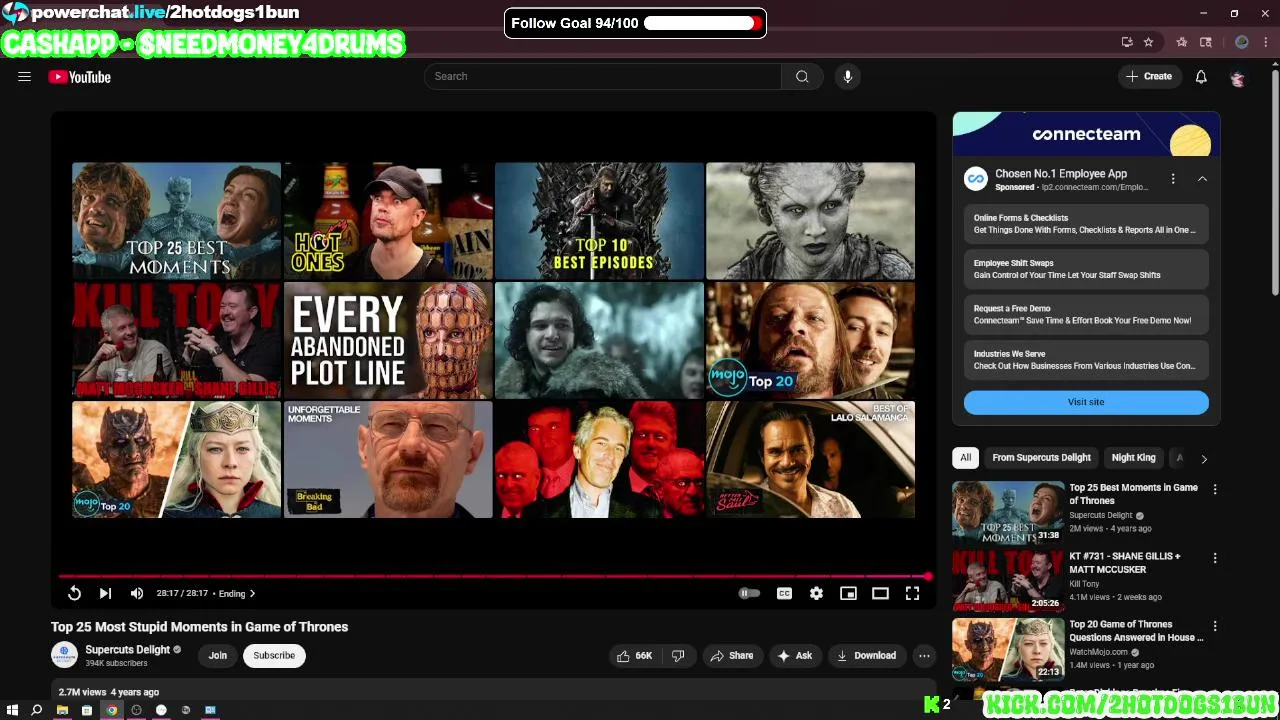Viewport: 1280px width, 720px height.
Task: Like the video with 66K likes
Action: coord(634,656)
